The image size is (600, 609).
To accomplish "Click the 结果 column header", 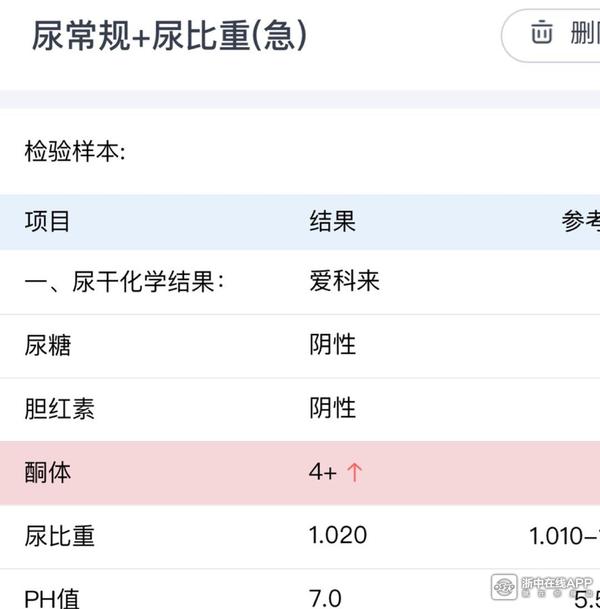I will tap(332, 221).
